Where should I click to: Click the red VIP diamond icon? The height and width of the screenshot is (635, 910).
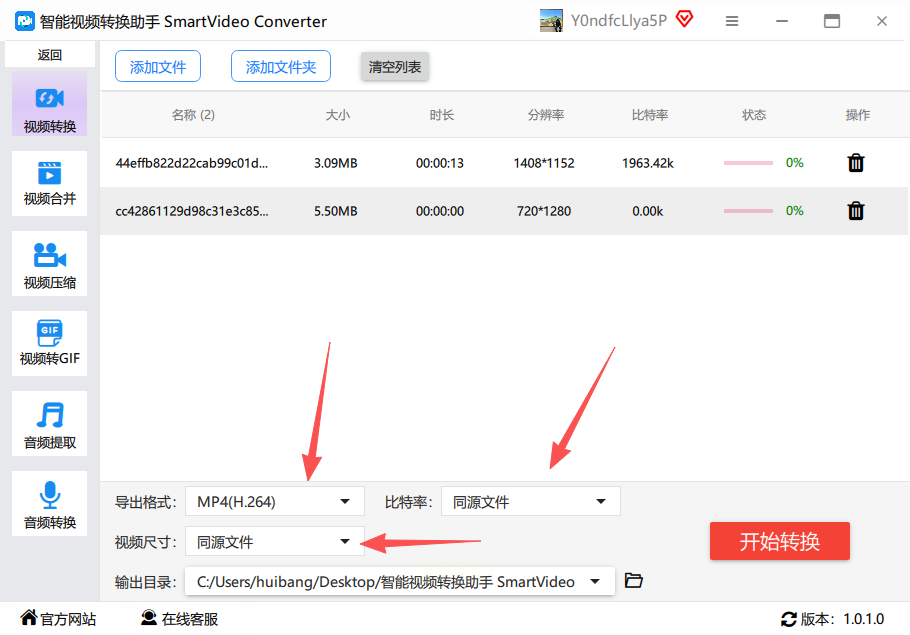(x=685, y=20)
